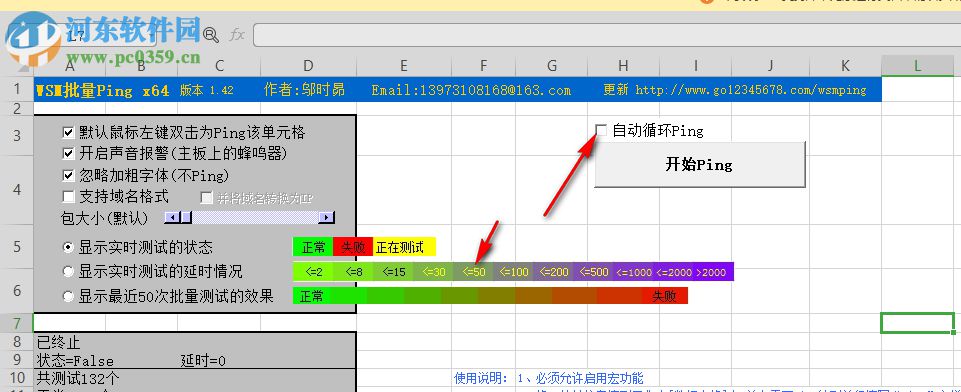961x392 pixels.
Task: Click the 延时=0 text
Action: pos(203,361)
